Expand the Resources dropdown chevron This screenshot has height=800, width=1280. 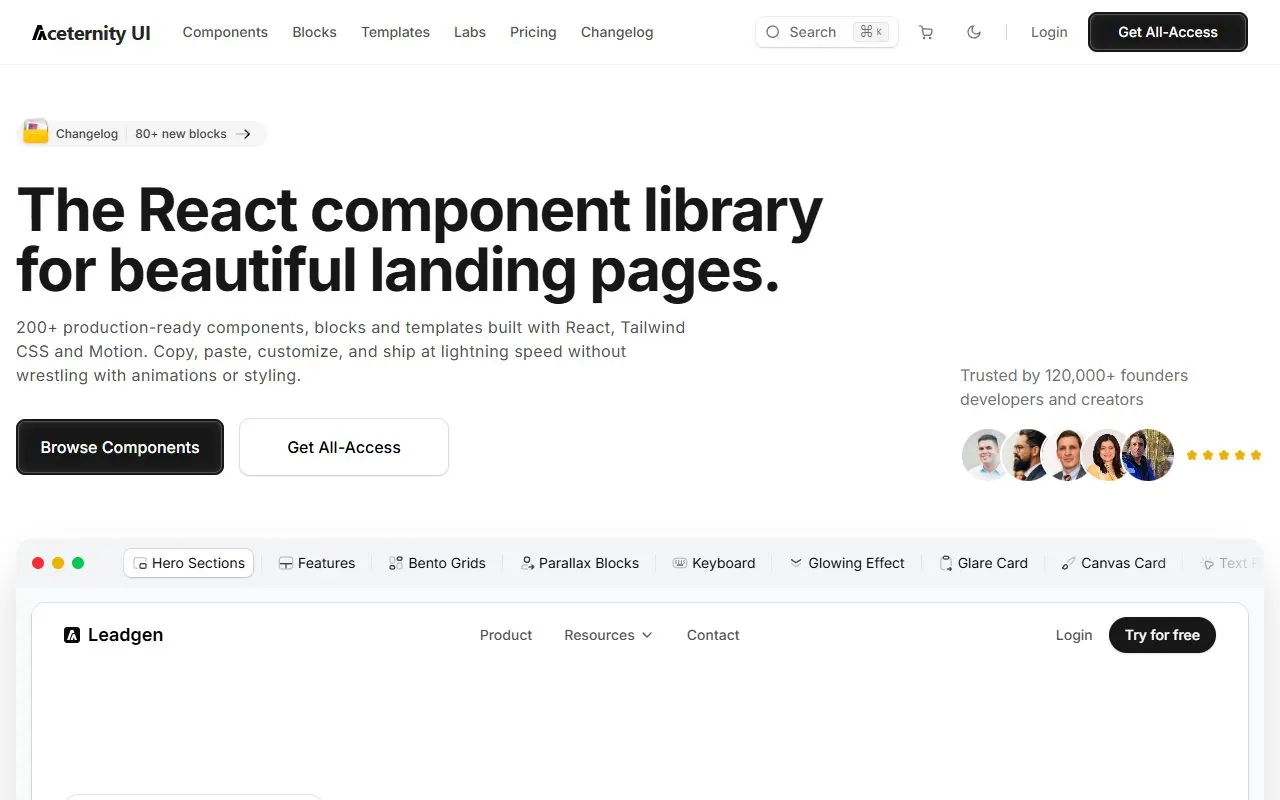point(647,636)
